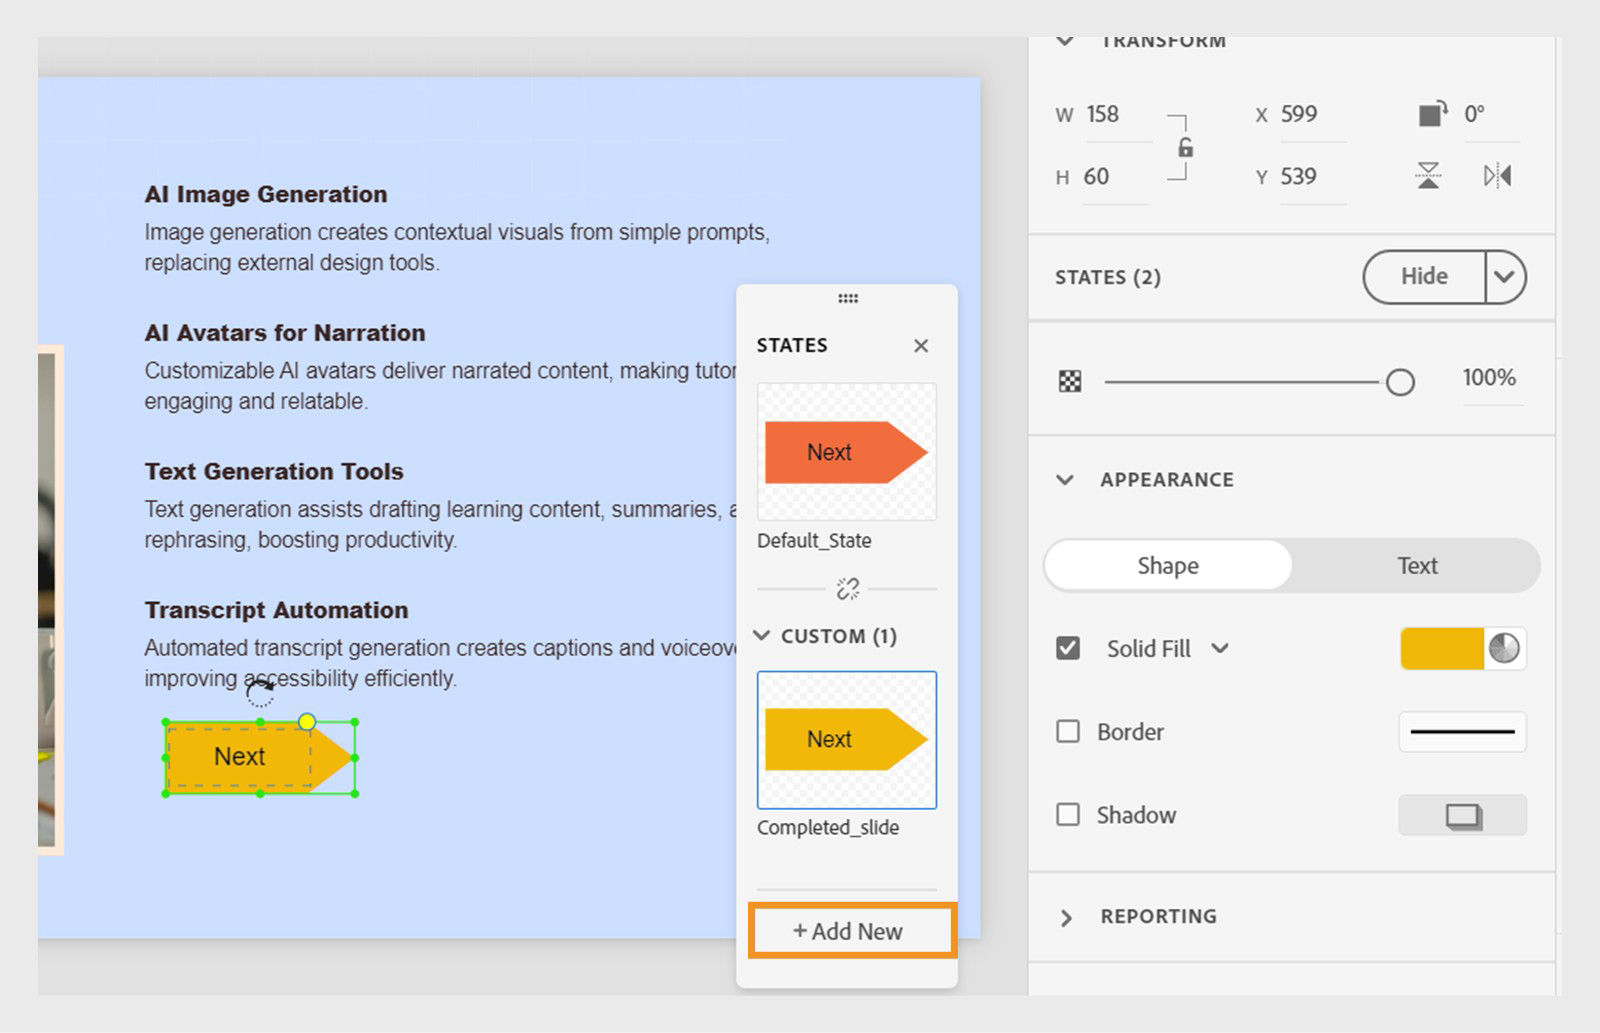
Task: Enable the Shadow checkbox
Action: pos(1067,815)
